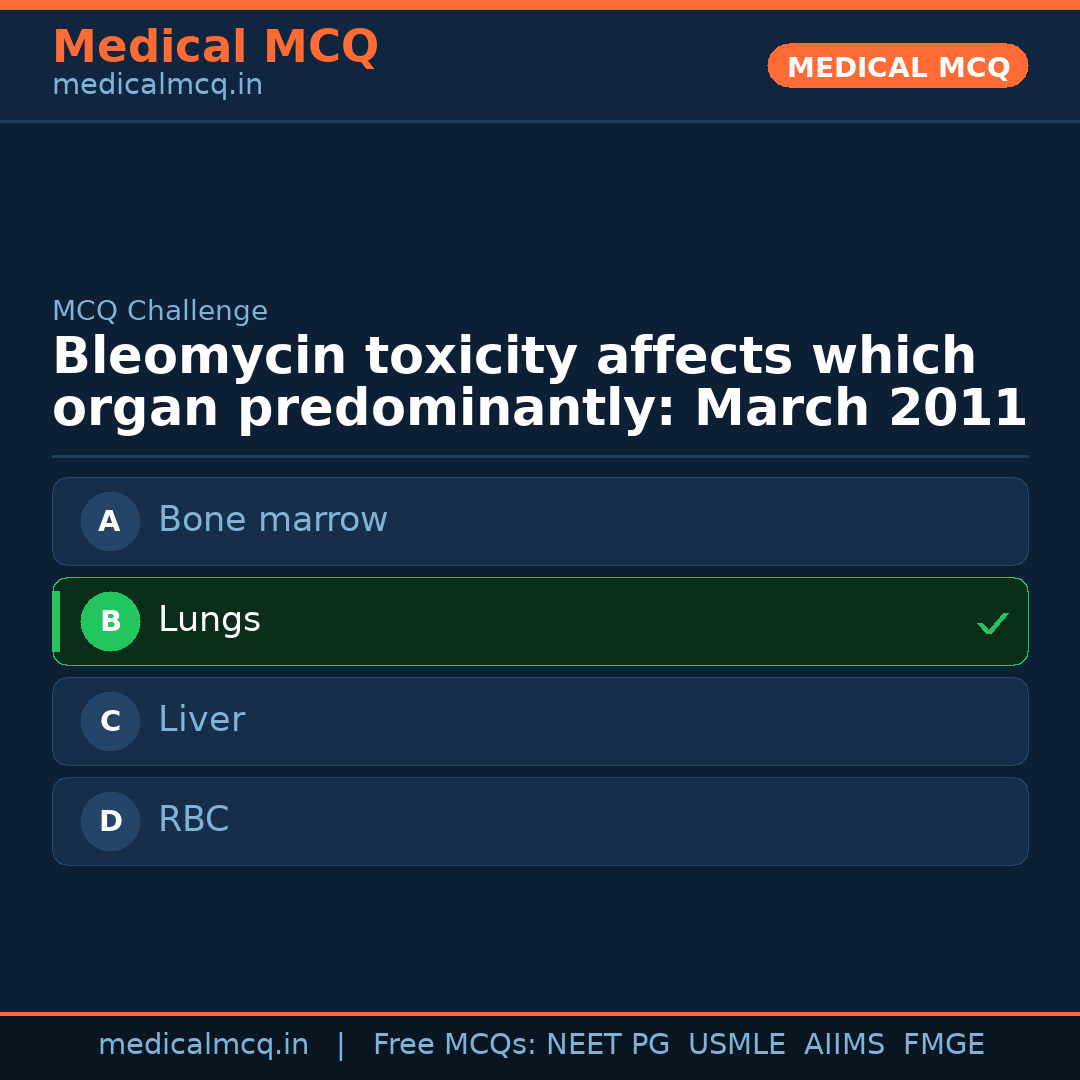Viewport: 1080px width, 1080px height.
Task: Click the green checkmark on Lungs option
Action: click(x=992, y=623)
